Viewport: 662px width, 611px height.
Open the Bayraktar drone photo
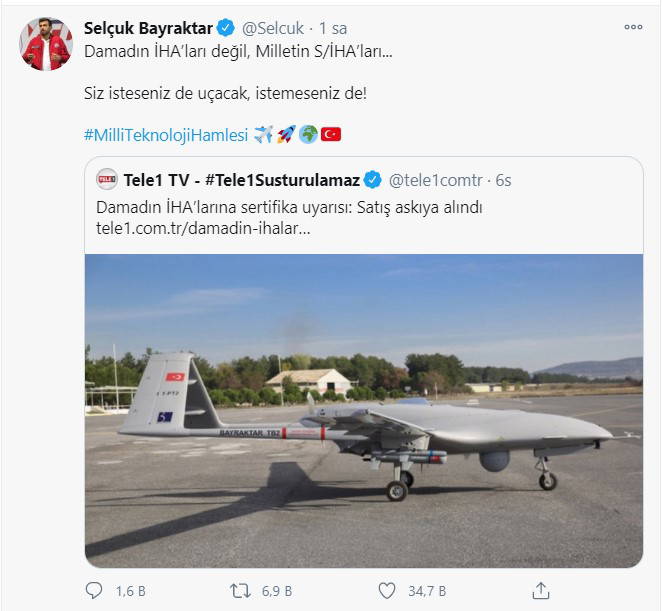[x=363, y=410]
